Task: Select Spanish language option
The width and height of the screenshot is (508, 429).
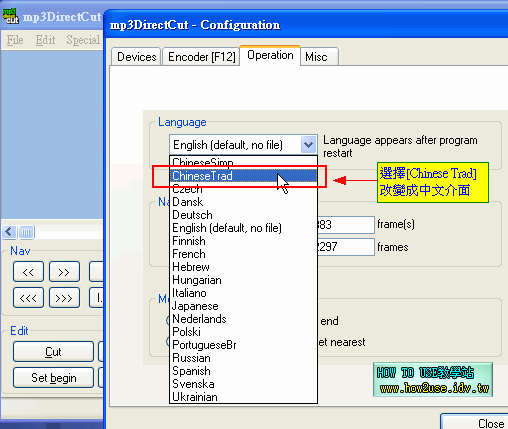Action: [x=243, y=371]
